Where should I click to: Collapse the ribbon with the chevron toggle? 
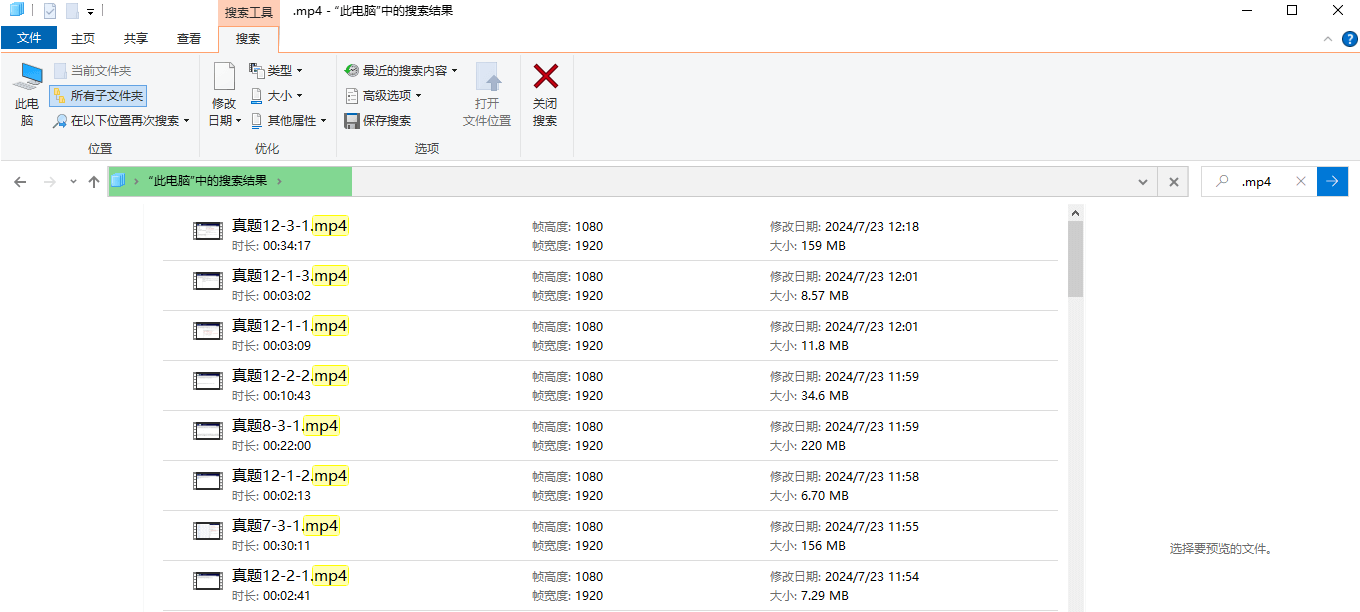click(1328, 38)
